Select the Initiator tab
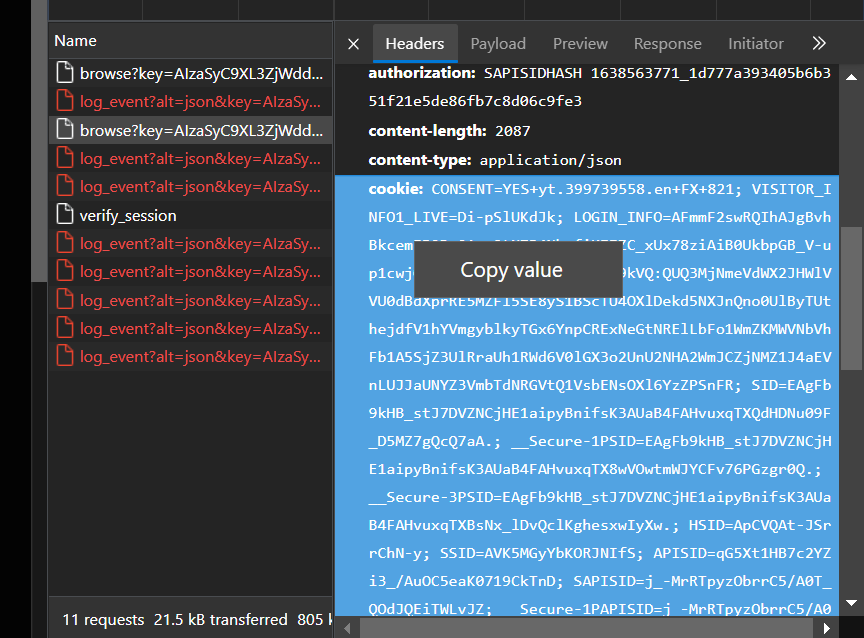 [x=755, y=44]
